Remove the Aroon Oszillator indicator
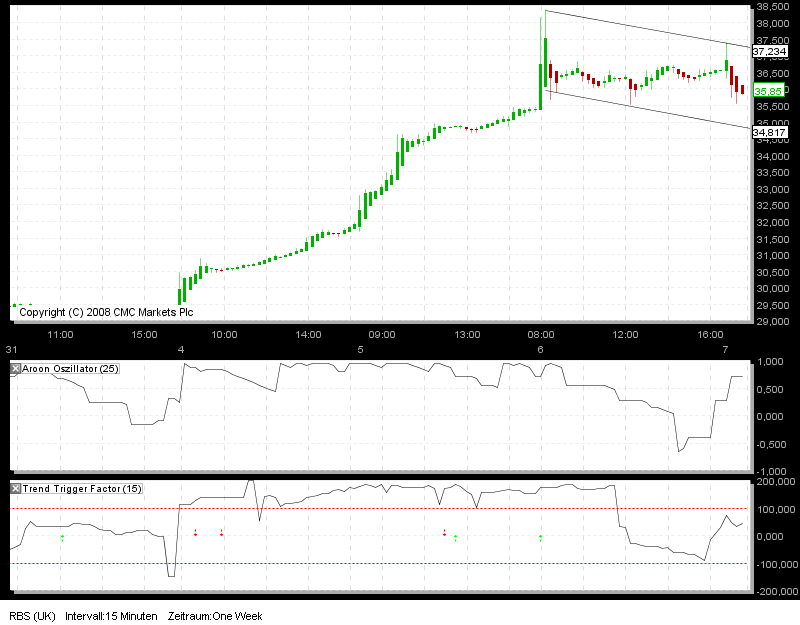 (x=14, y=368)
